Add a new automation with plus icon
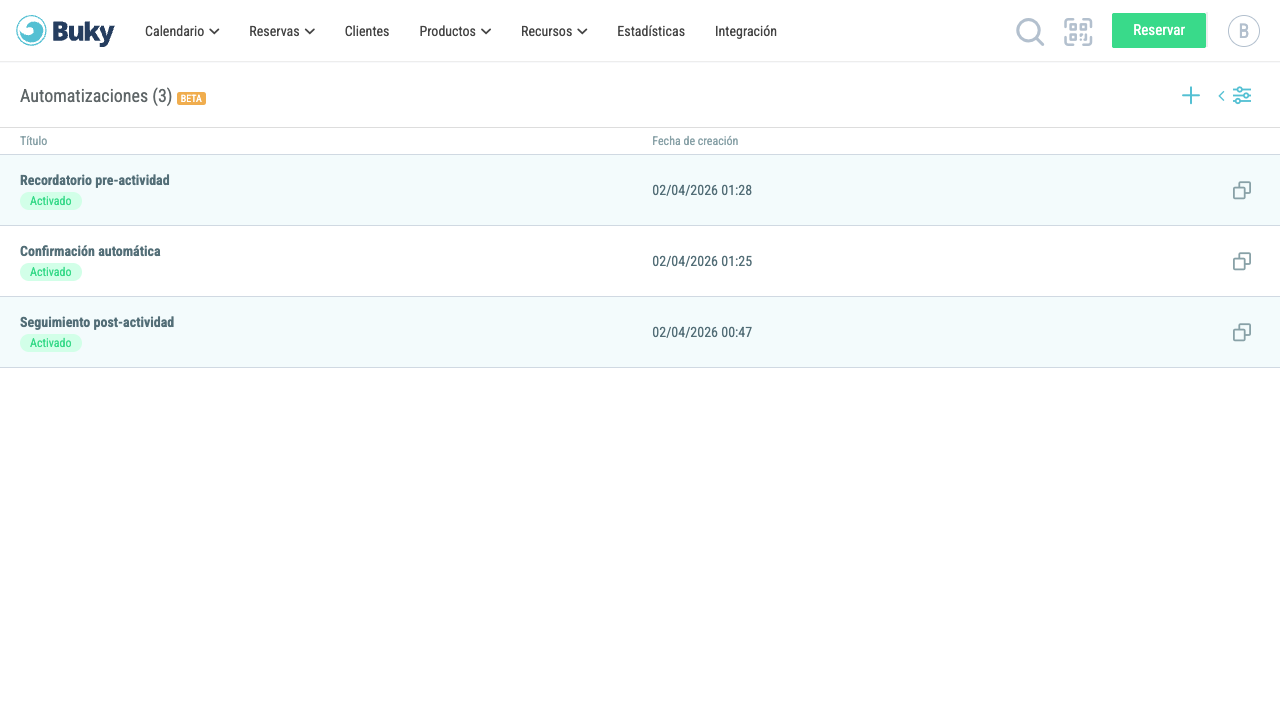 tap(1191, 96)
